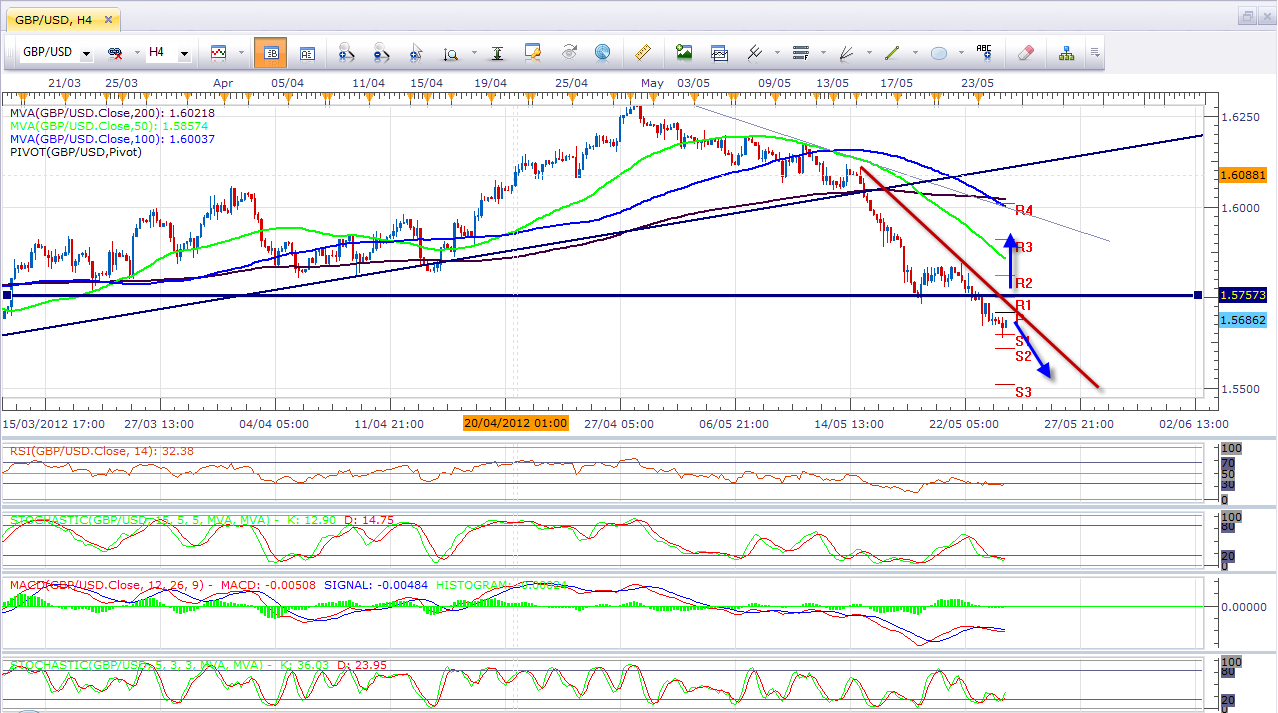Select the RSI indicator label
The width and height of the screenshot is (1278, 713).
pos(102,451)
